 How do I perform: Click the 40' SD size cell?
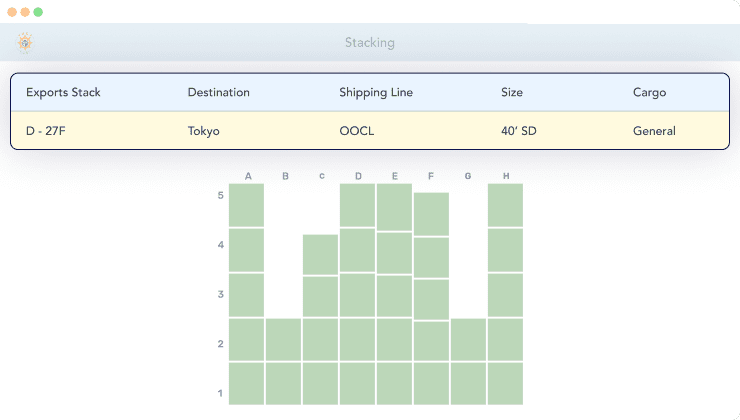[x=518, y=131]
